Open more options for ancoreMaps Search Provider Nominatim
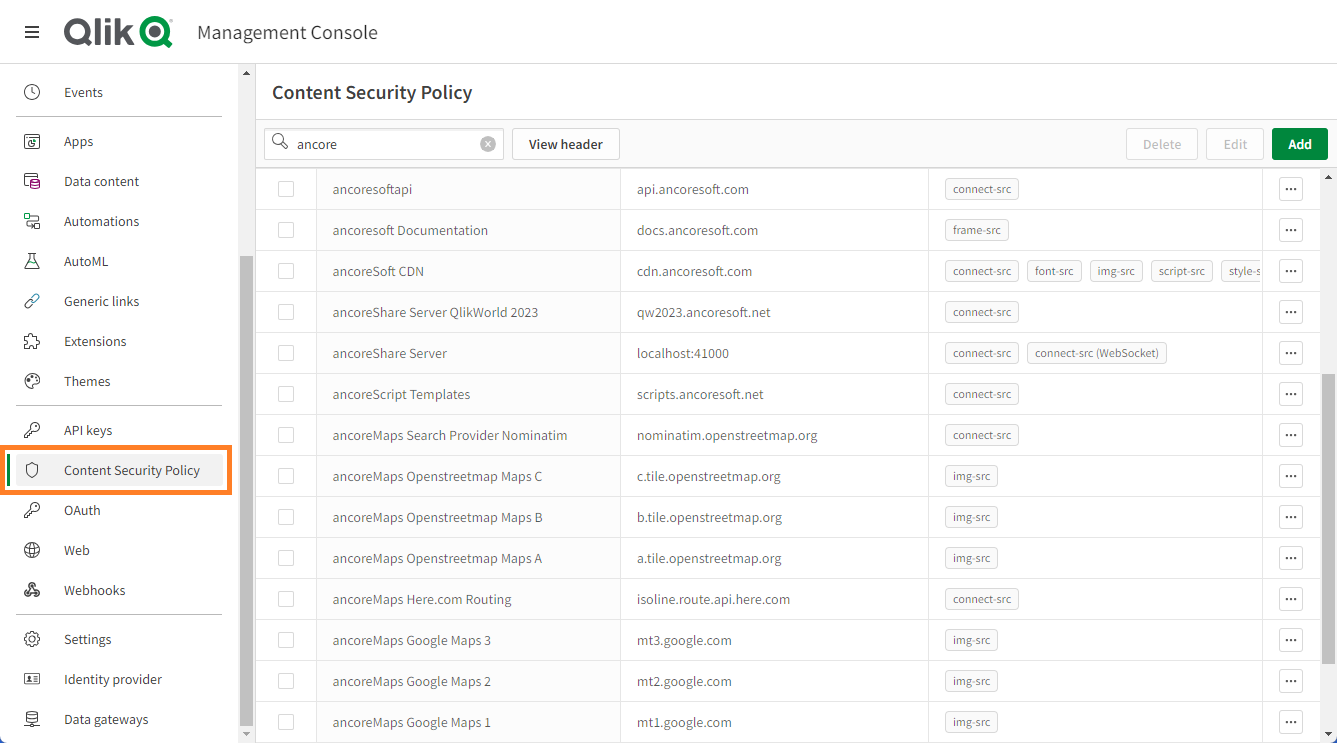The image size is (1337, 743). [1291, 435]
